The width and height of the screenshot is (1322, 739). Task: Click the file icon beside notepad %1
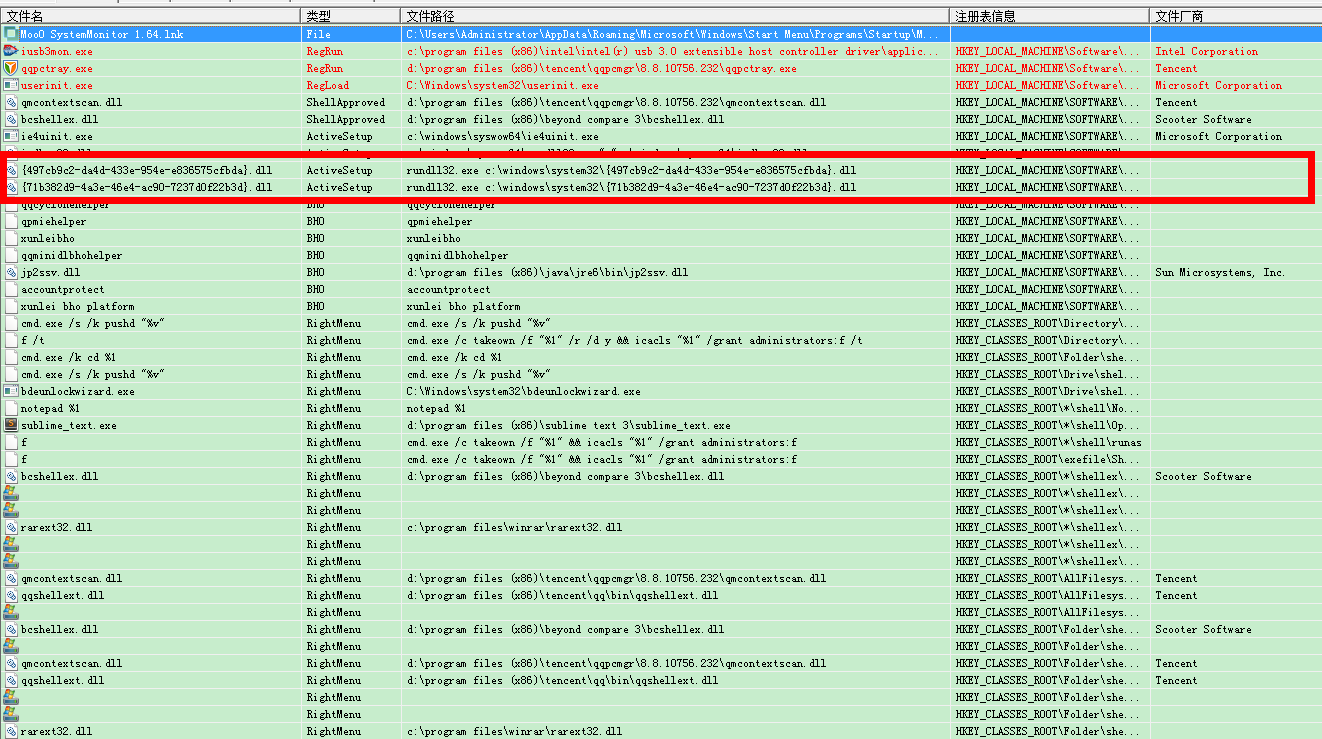point(11,408)
